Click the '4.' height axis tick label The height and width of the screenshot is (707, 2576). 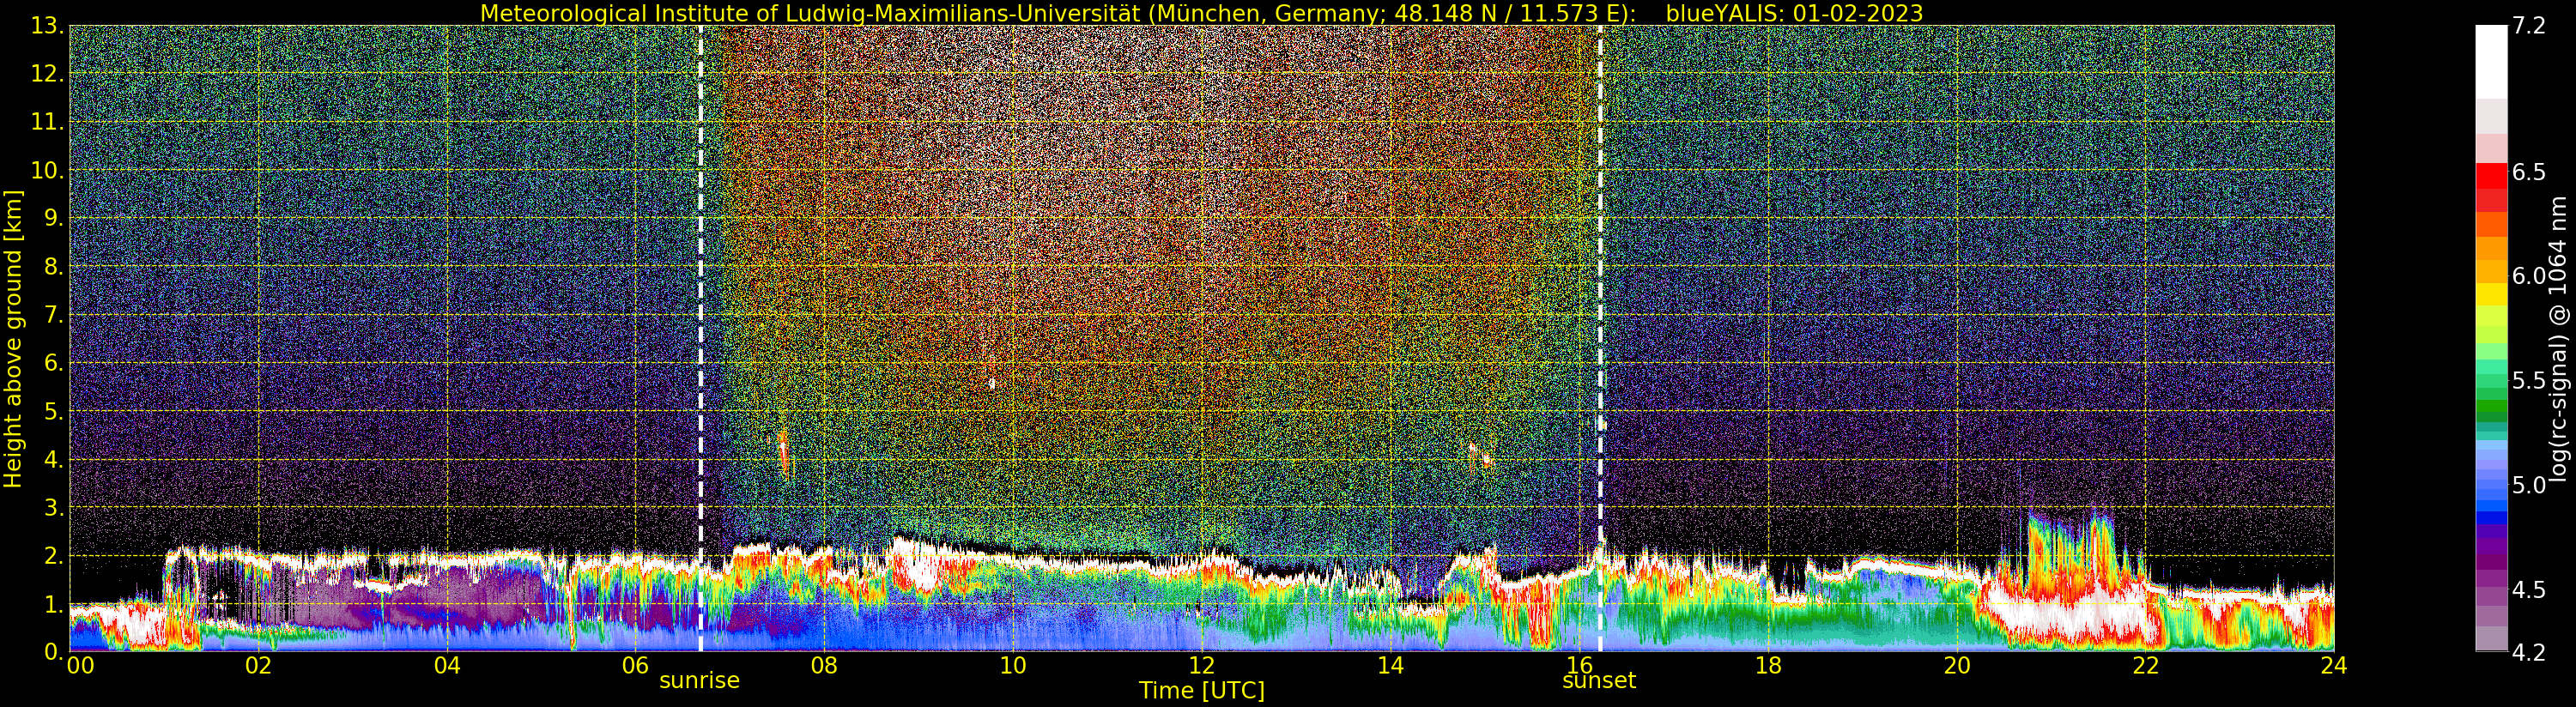54,459
